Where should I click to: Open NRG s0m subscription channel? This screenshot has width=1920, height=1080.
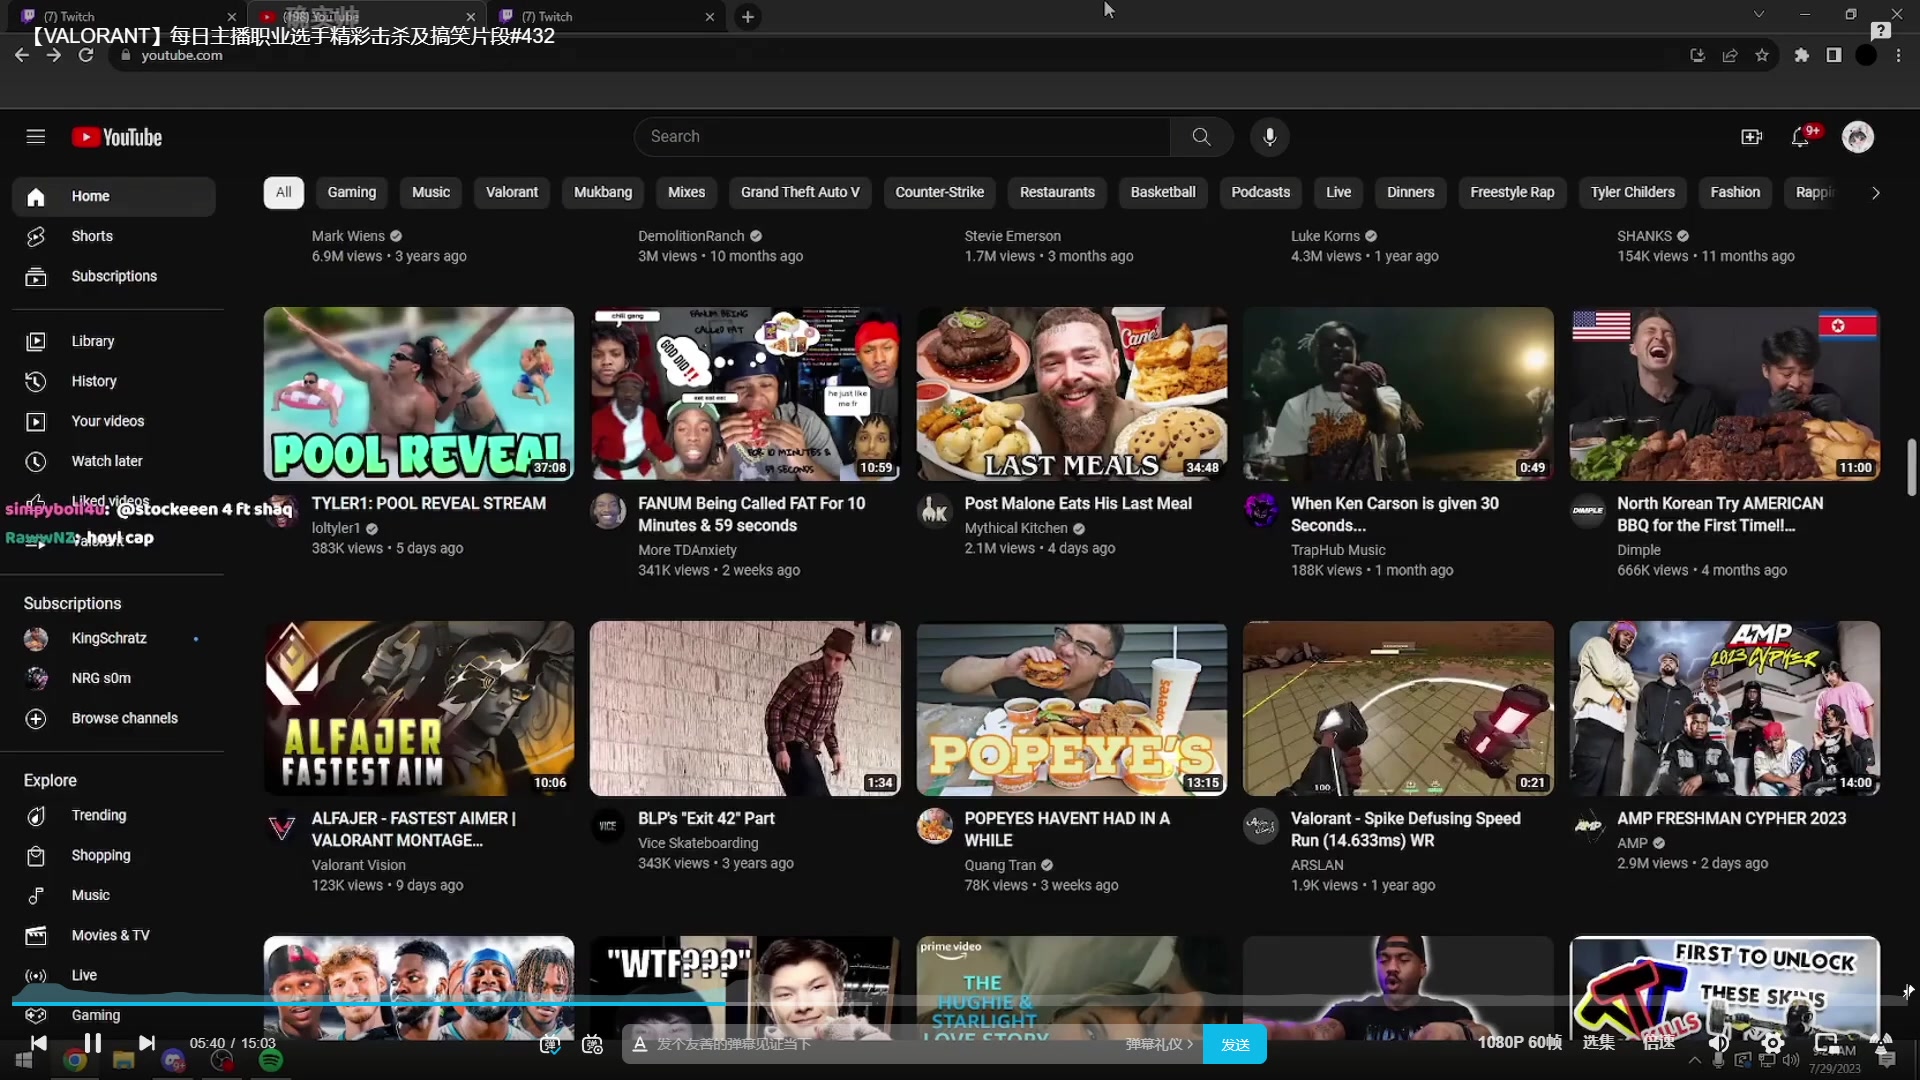pyautogui.click(x=114, y=678)
